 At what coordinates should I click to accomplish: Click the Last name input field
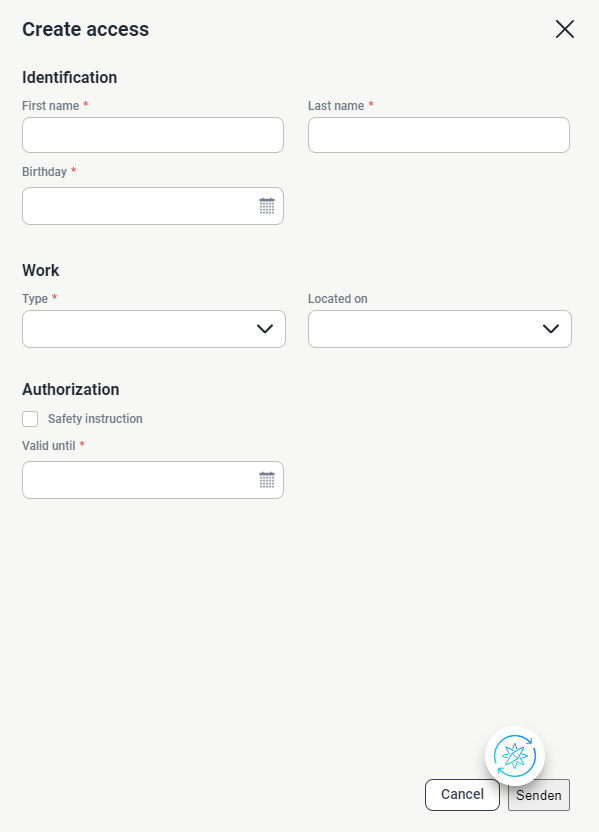coord(438,134)
